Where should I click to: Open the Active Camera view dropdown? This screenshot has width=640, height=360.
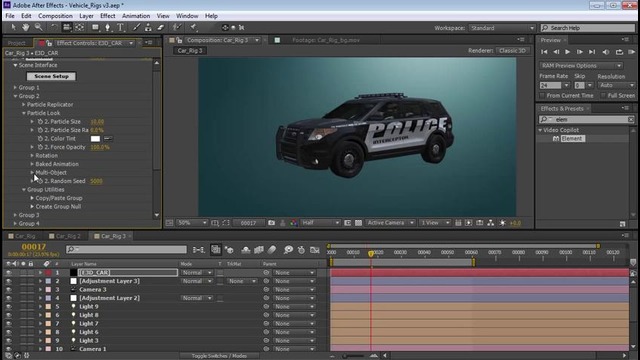click(x=390, y=223)
